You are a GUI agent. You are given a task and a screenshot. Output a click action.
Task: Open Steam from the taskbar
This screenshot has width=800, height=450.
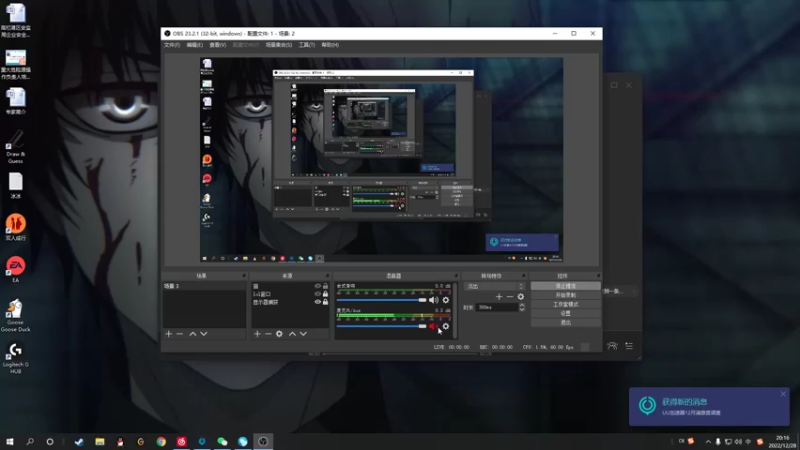click(x=79, y=442)
